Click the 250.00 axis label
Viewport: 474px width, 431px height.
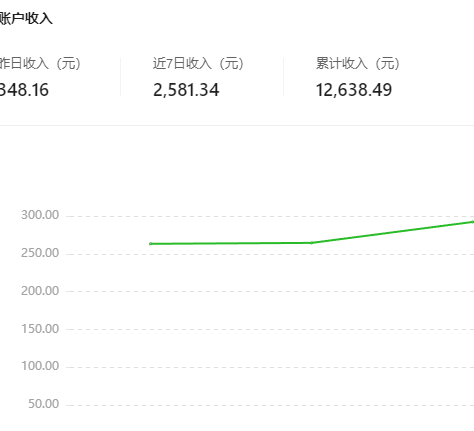click(x=40, y=253)
